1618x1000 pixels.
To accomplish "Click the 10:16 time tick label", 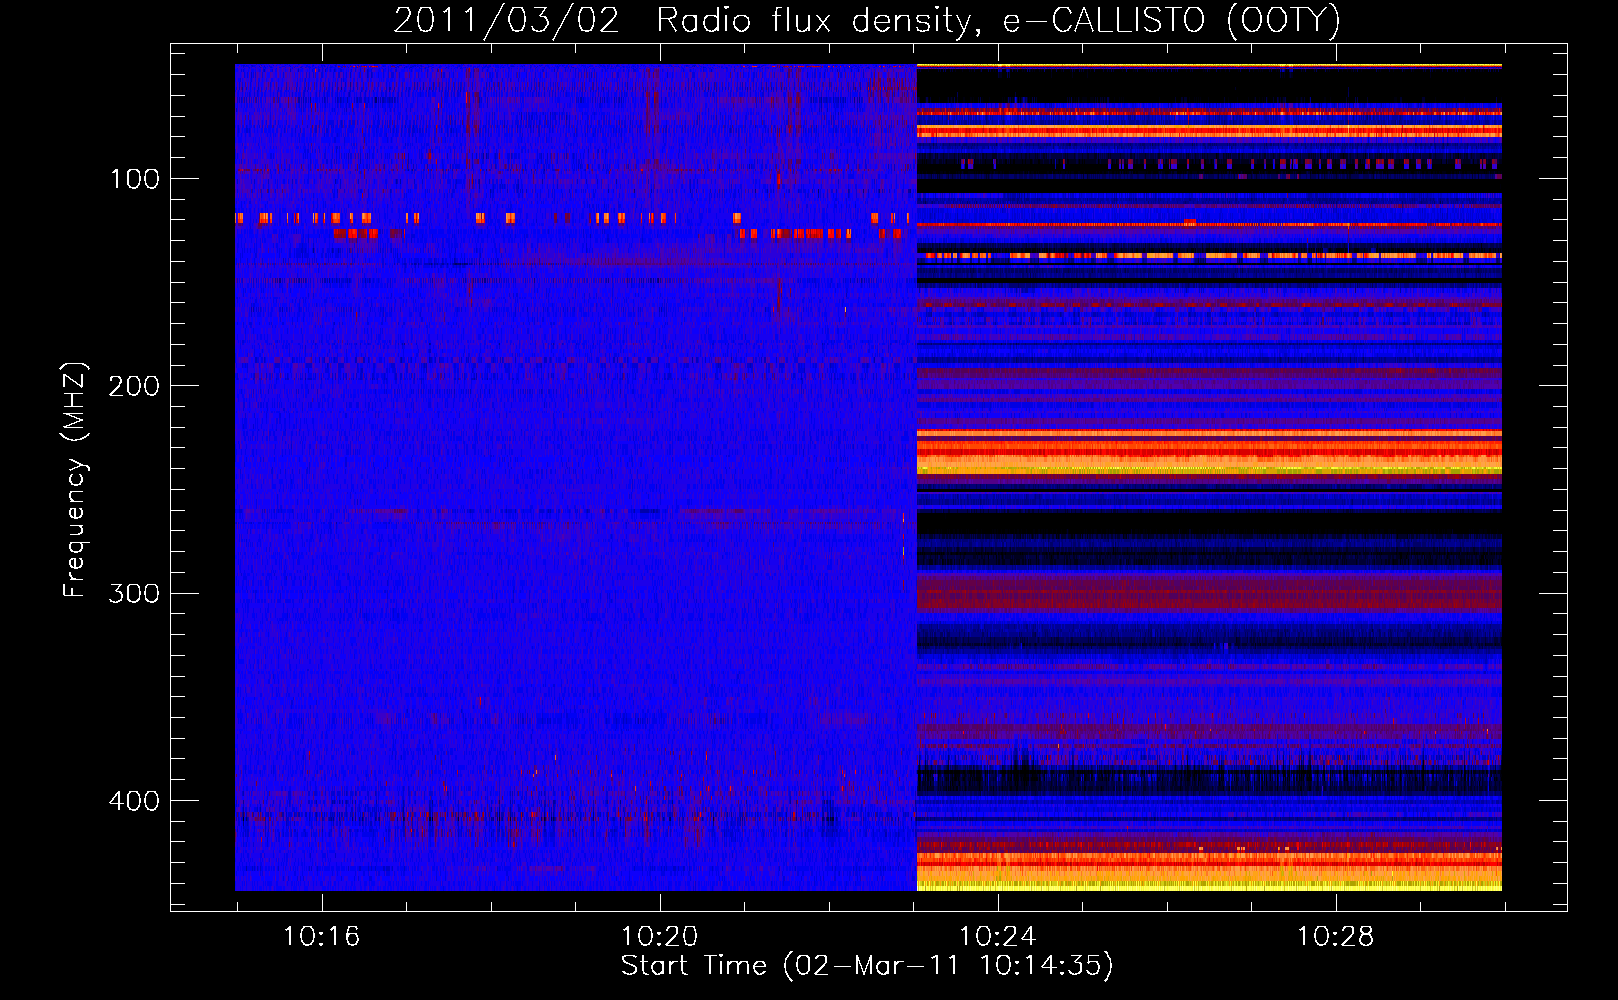I will pos(321,937).
